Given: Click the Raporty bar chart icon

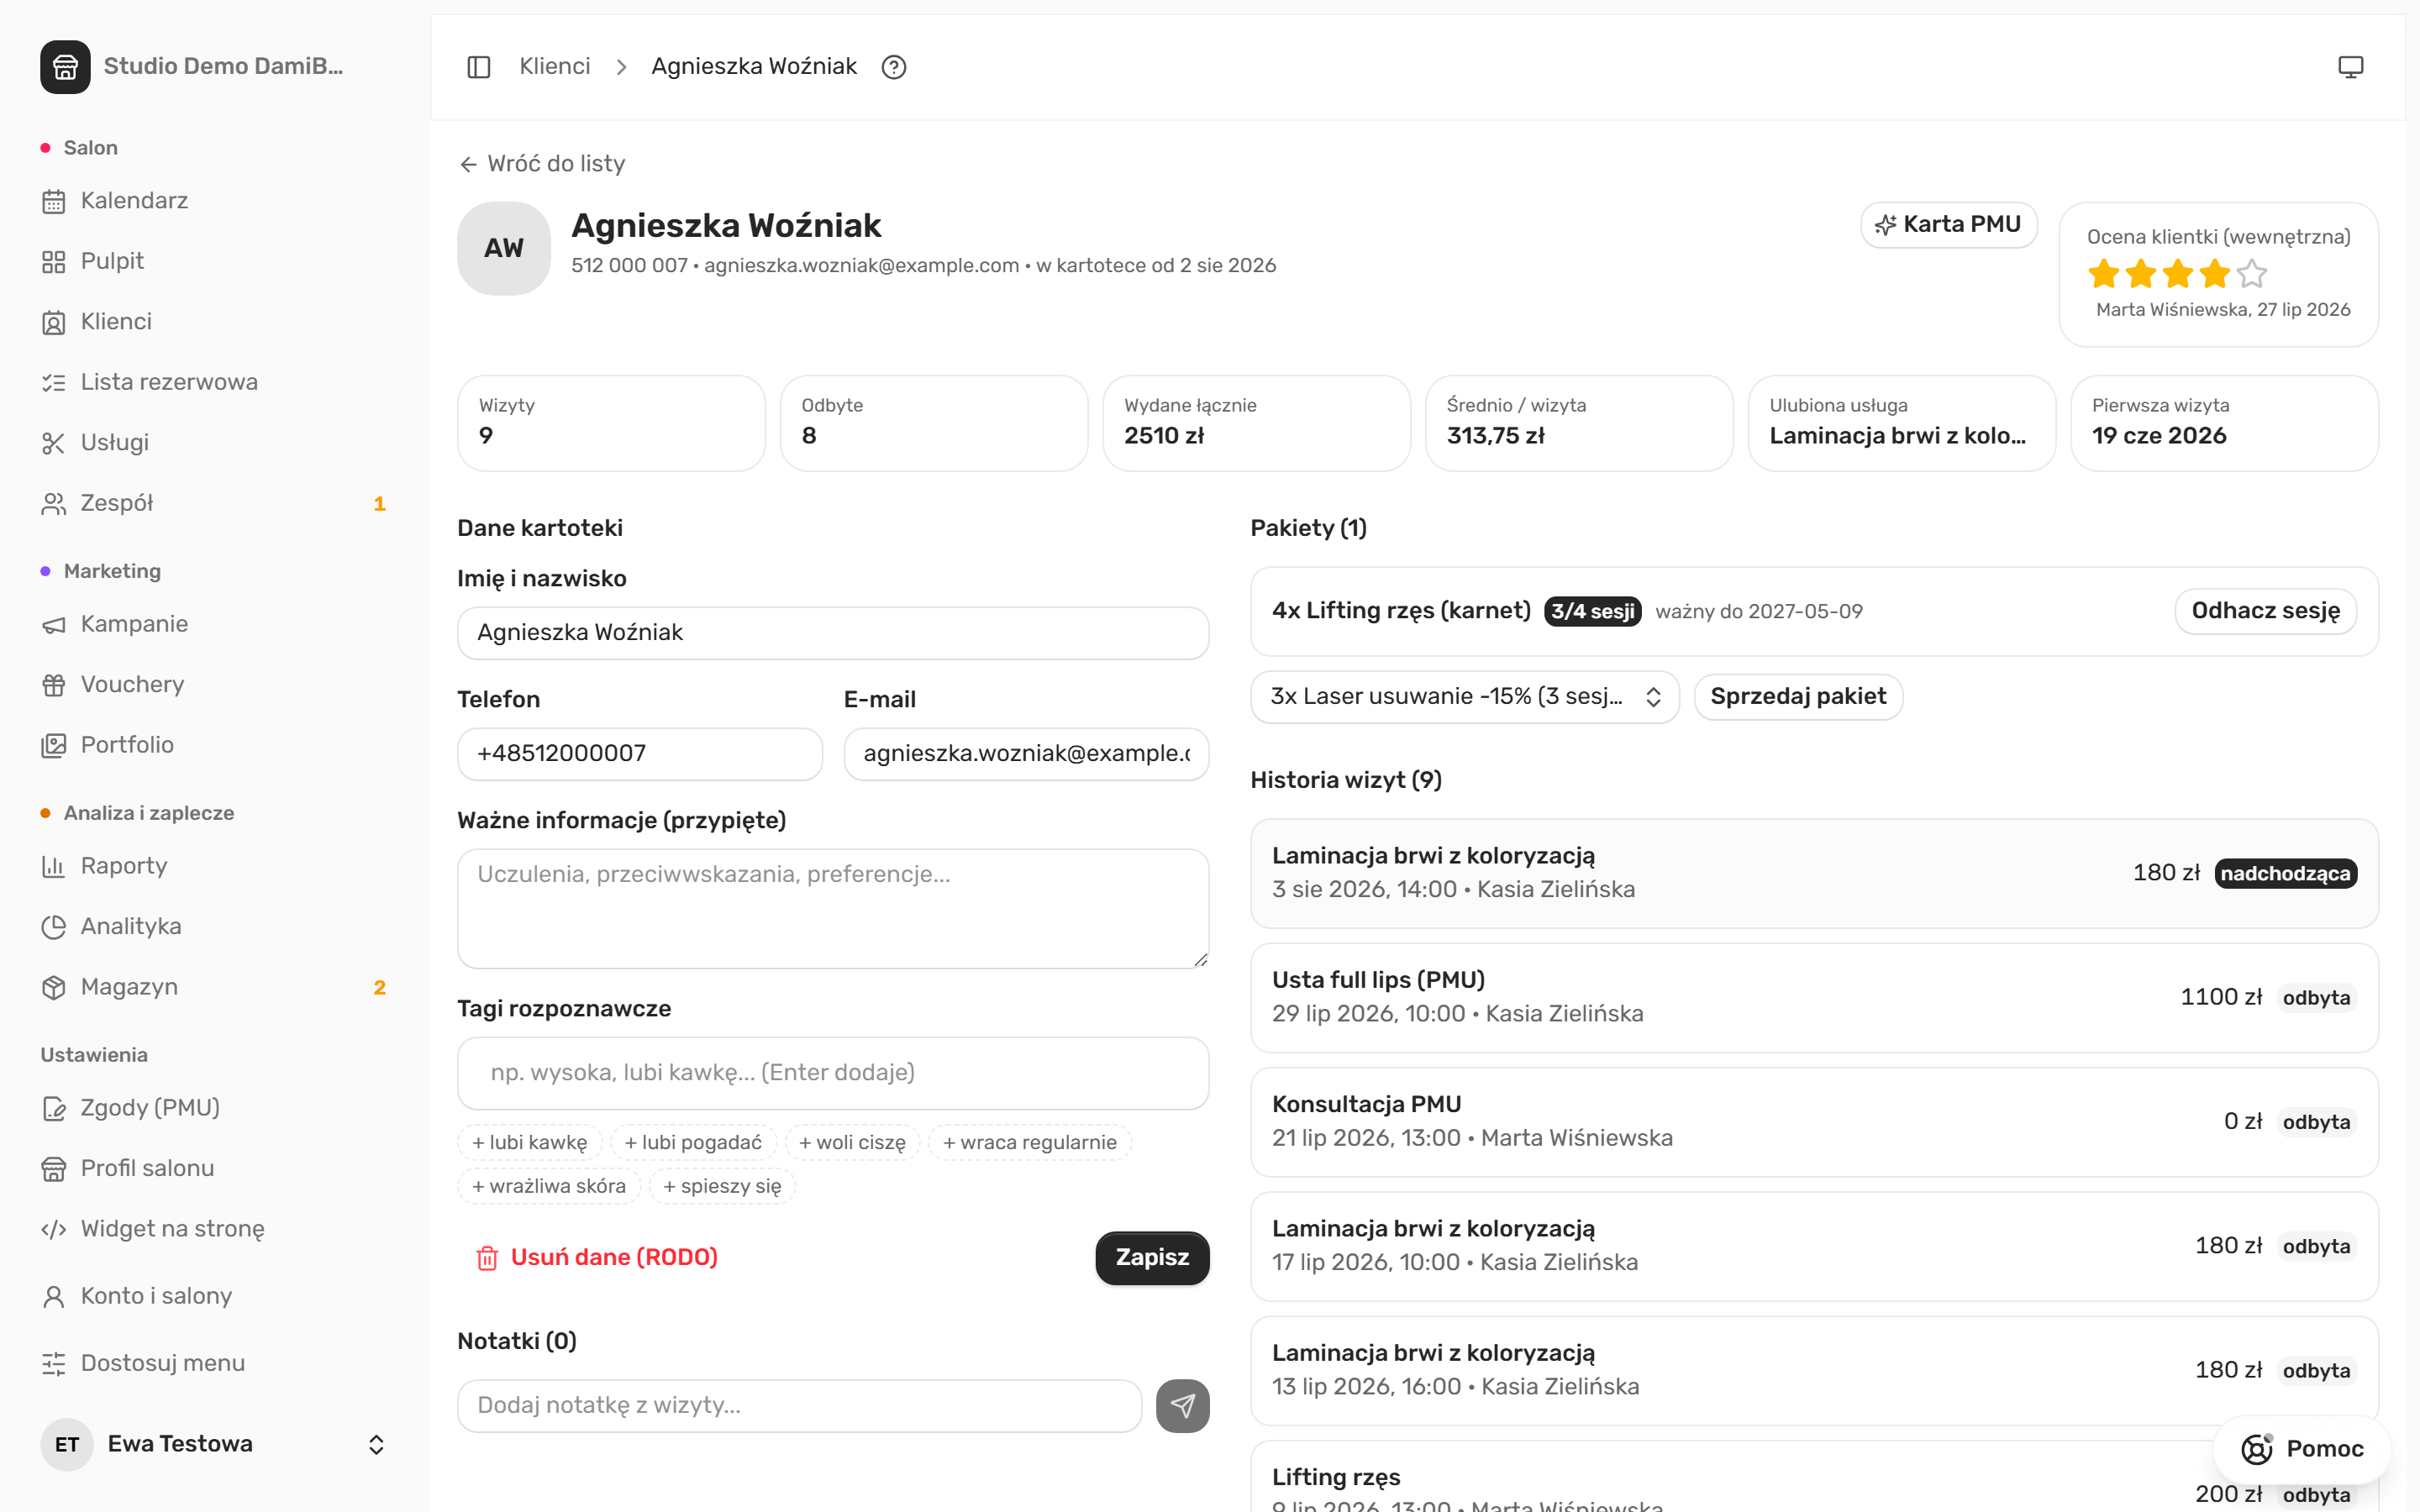Looking at the screenshot, I should pos(54,866).
